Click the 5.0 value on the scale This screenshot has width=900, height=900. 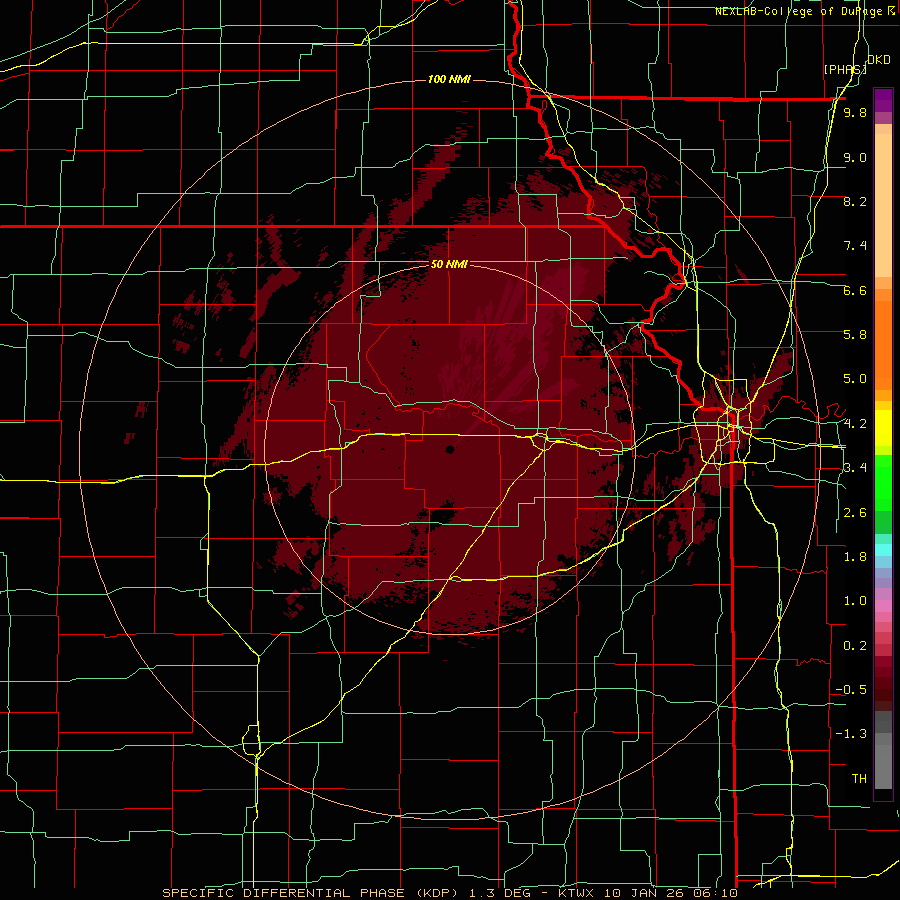pyautogui.click(x=855, y=379)
